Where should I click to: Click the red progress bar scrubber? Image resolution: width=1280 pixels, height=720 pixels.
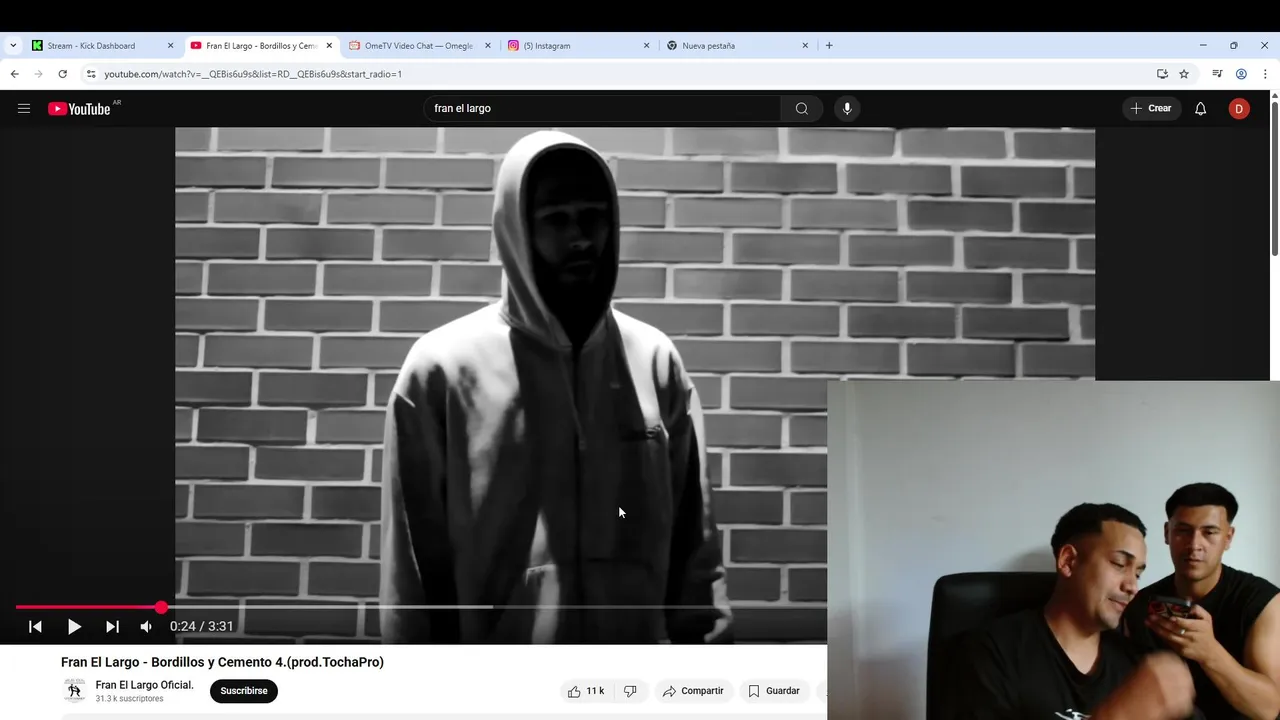coord(161,607)
